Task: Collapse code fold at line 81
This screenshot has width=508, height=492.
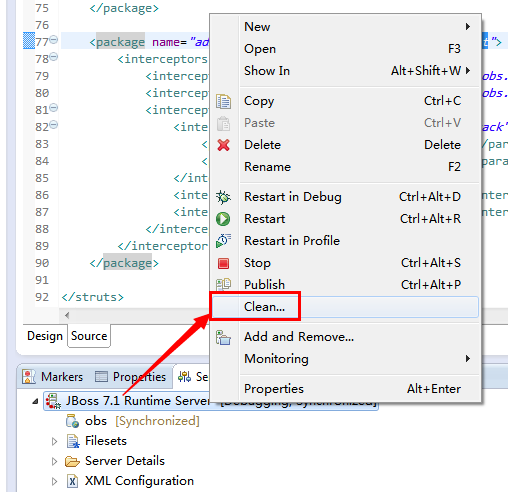Action: tap(54, 107)
